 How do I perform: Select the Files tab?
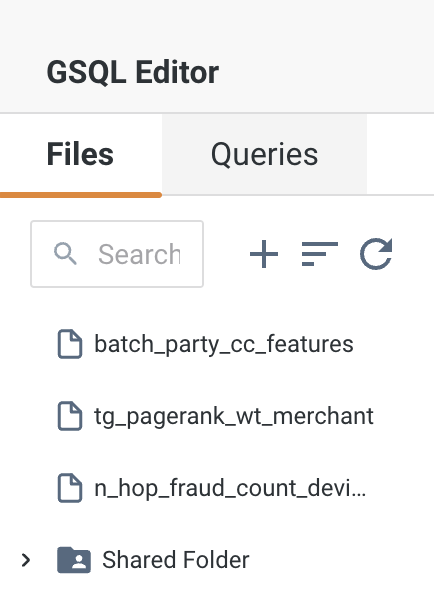tap(80, 154)
